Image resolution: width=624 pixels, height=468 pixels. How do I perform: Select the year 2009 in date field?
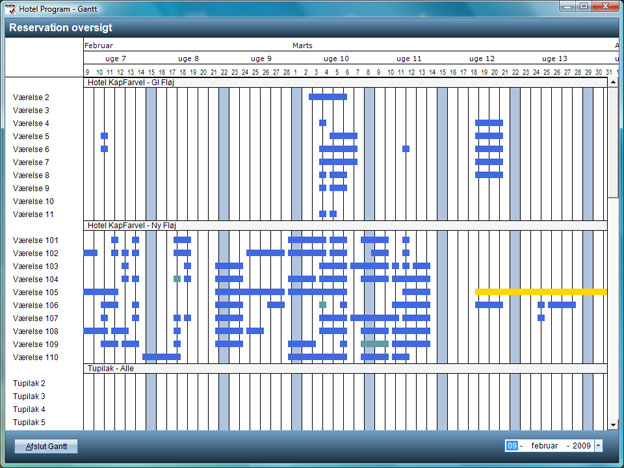pos(582,445)
